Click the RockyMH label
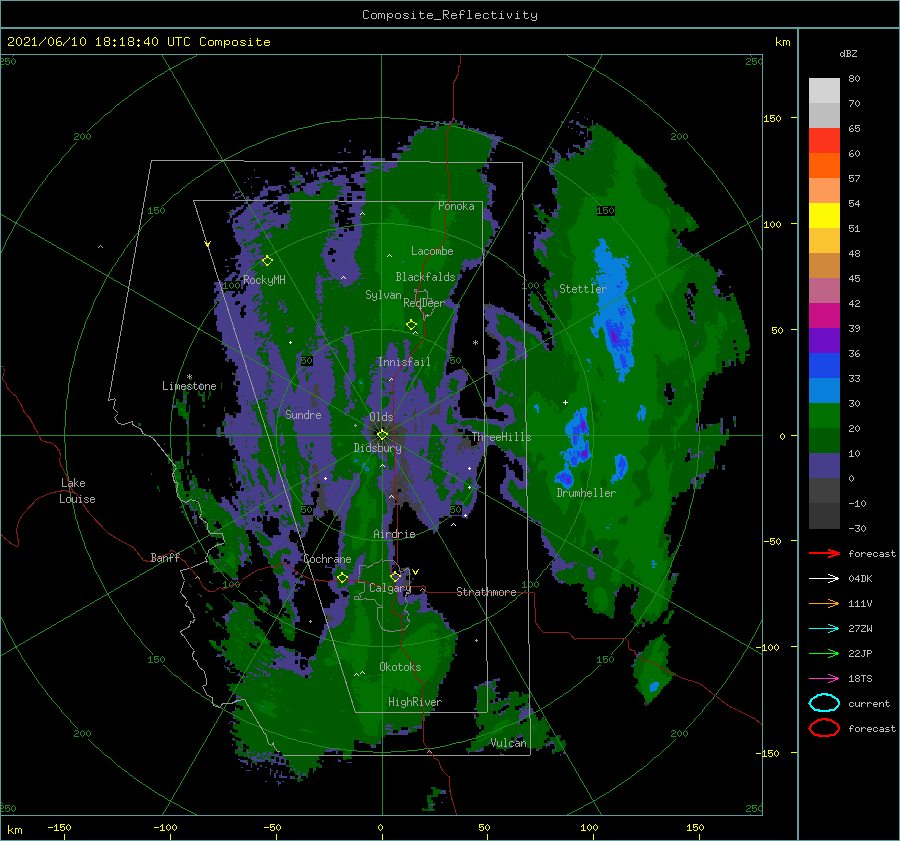 pyautogui.click(x=264, y=280)
